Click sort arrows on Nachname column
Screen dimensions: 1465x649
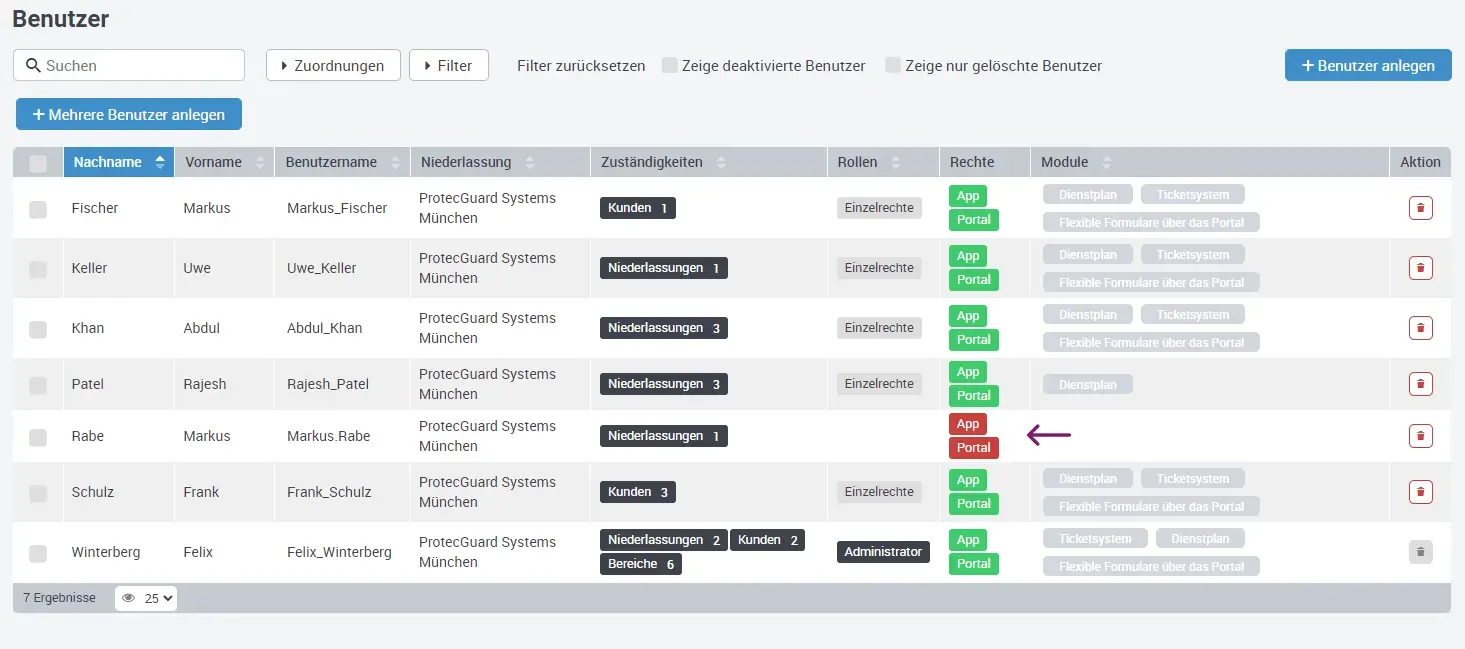click(160, 163)
